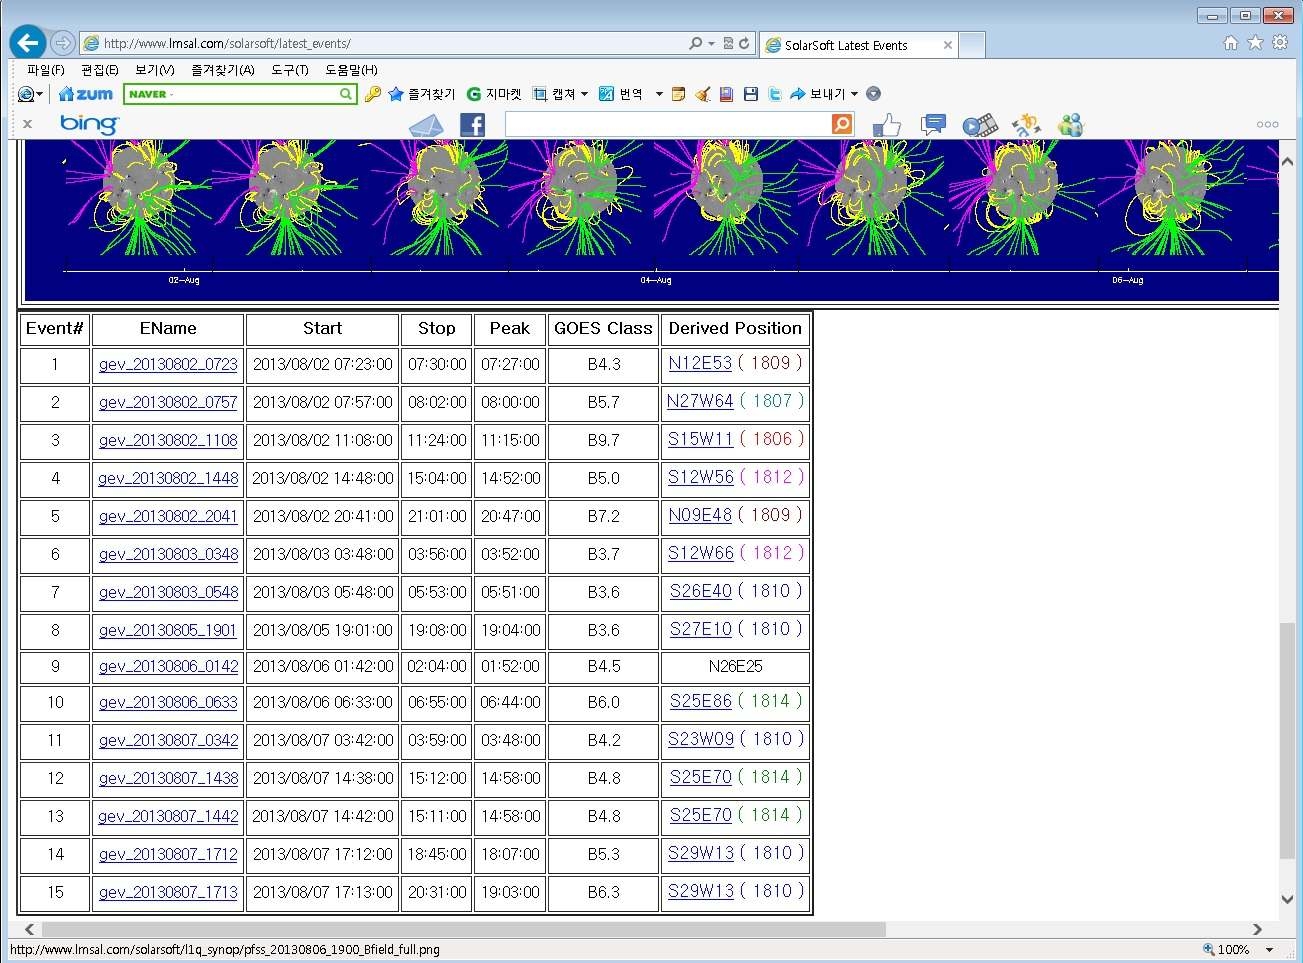1303x963 pixels.
Task: Click the horizontal scrollbar thumb
Action: (463, 929)
